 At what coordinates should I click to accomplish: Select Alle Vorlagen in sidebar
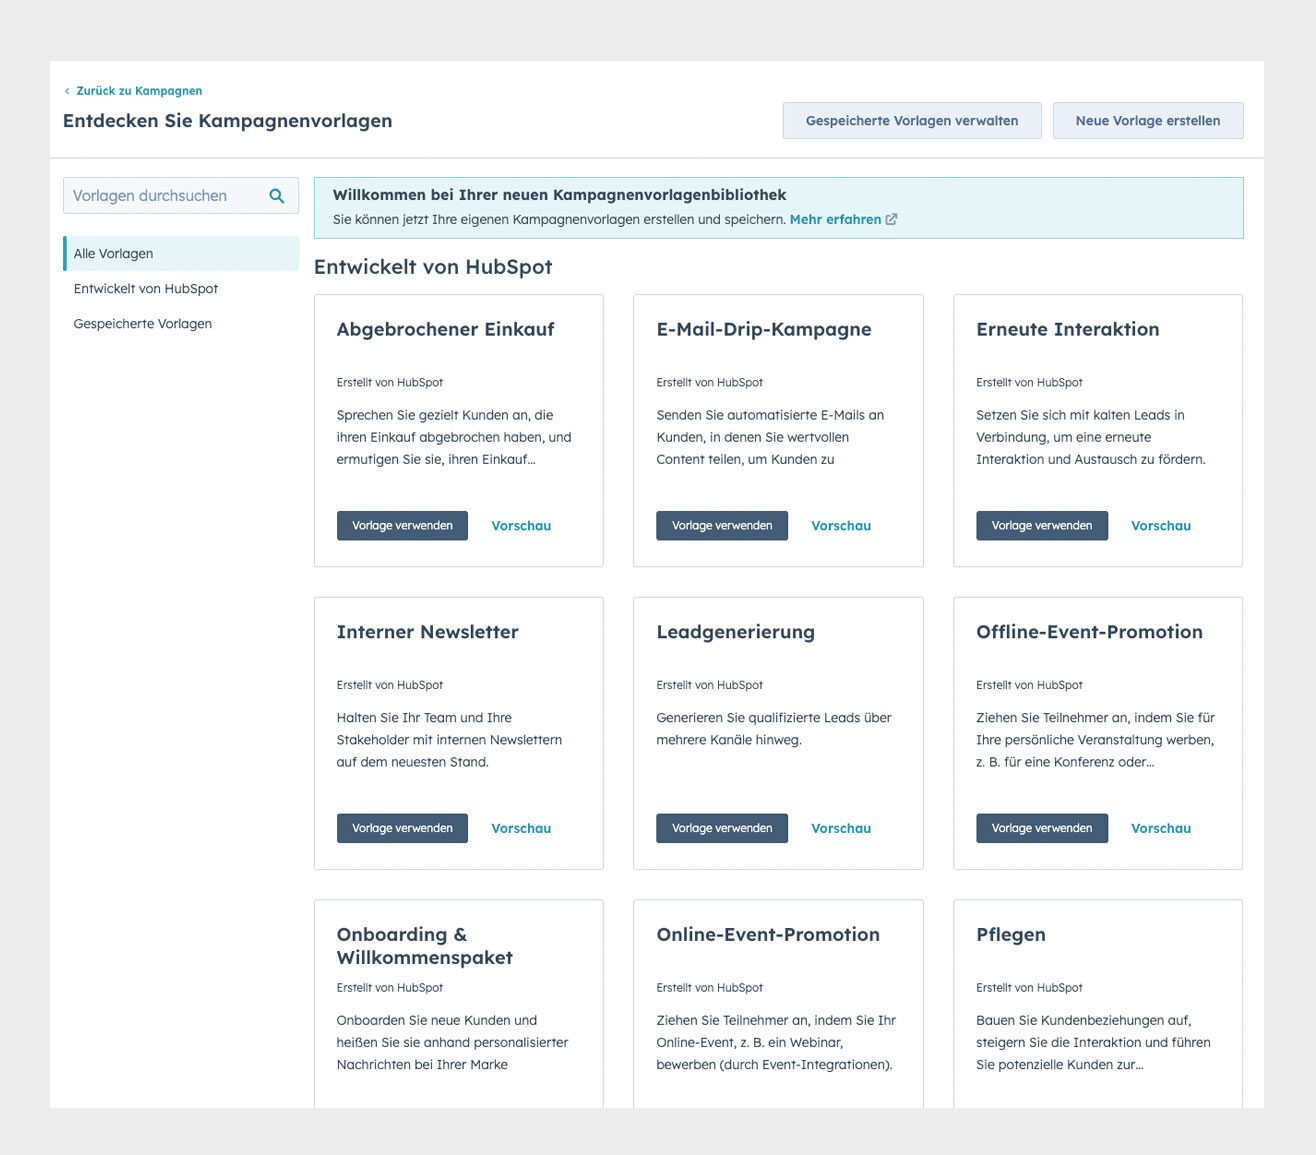[181, 254]
